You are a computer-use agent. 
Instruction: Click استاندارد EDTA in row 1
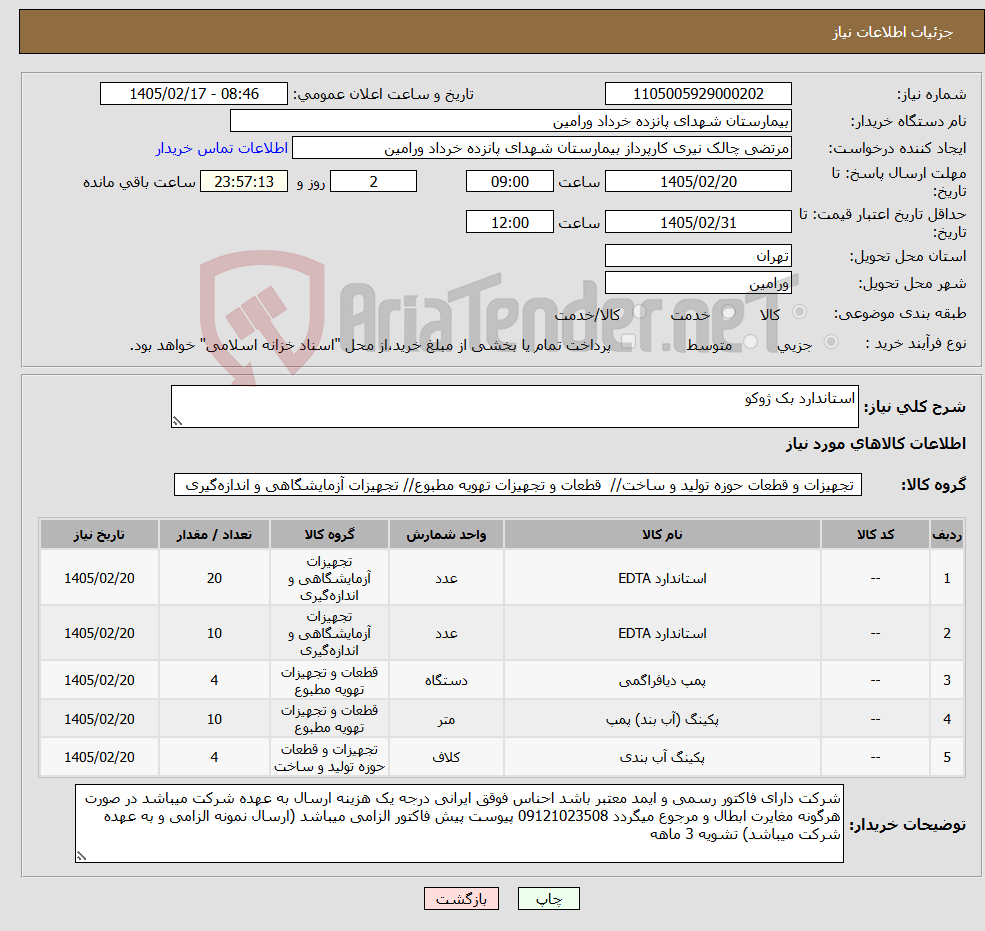(x=662, y=578)
